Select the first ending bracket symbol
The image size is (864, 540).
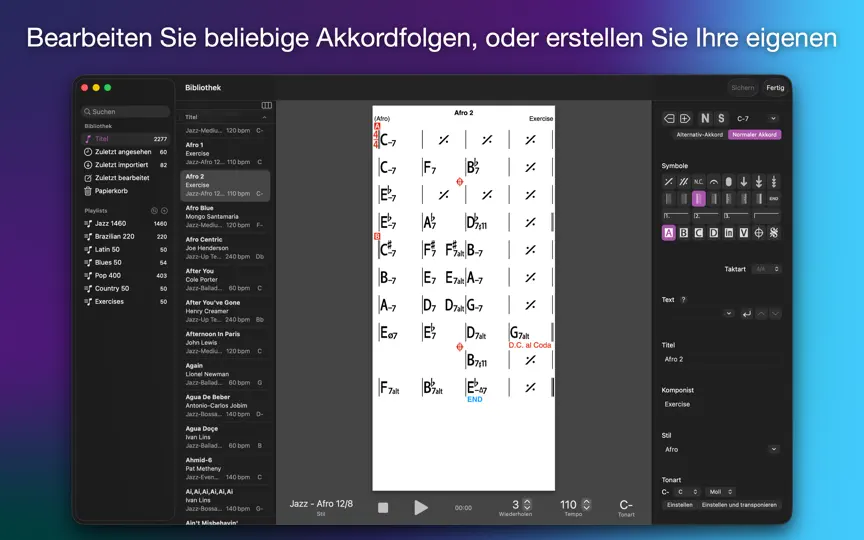(676, 216)
